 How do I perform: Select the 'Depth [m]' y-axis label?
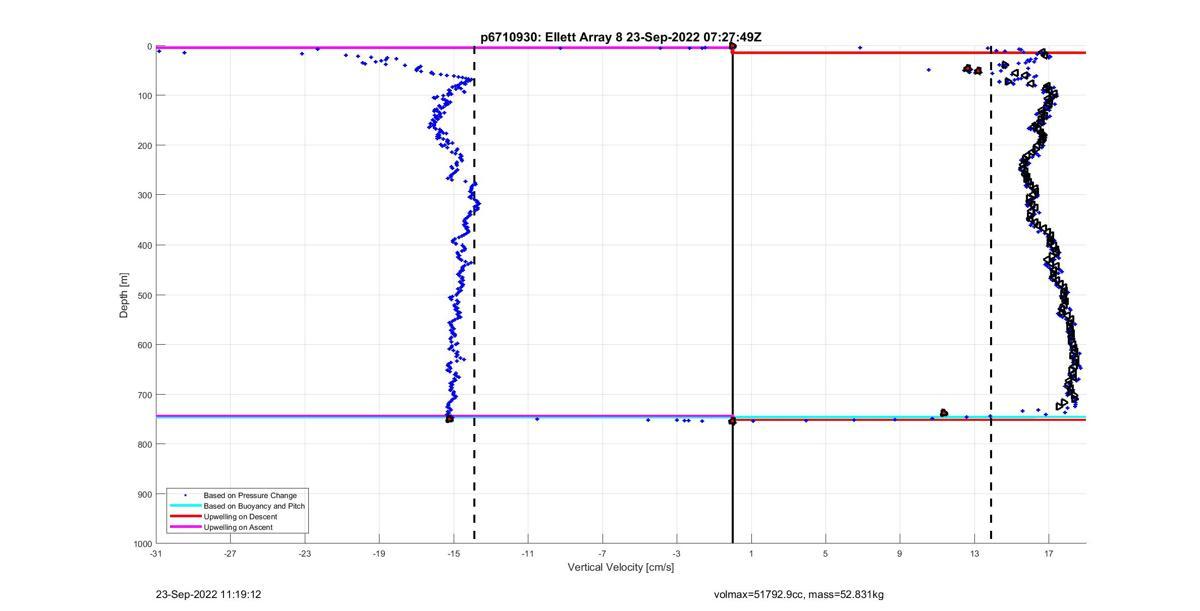click(x=125, y=295)
